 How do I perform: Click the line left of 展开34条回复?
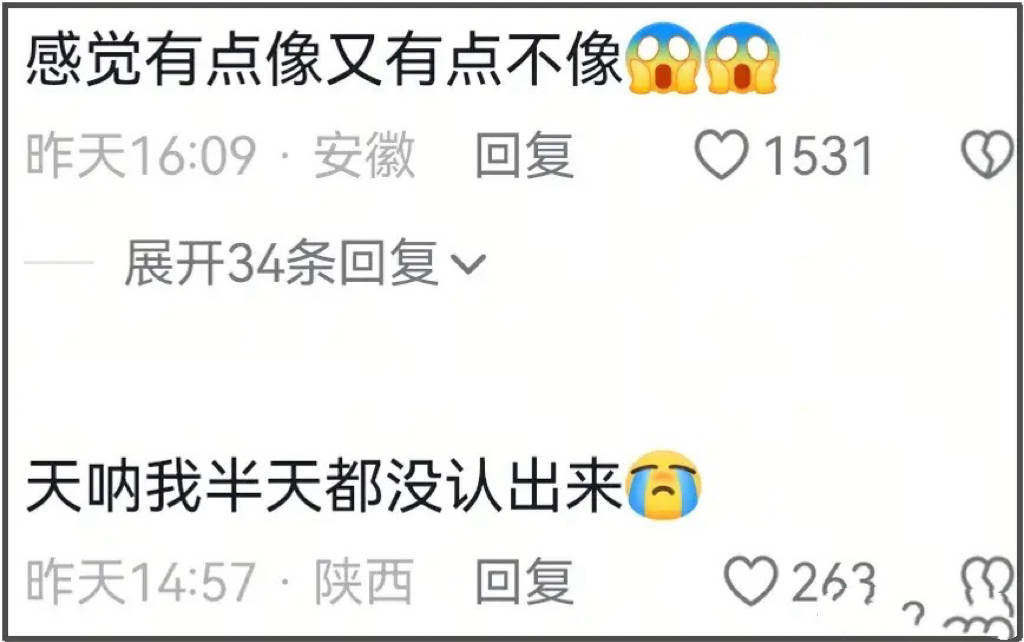coord(59,263)
